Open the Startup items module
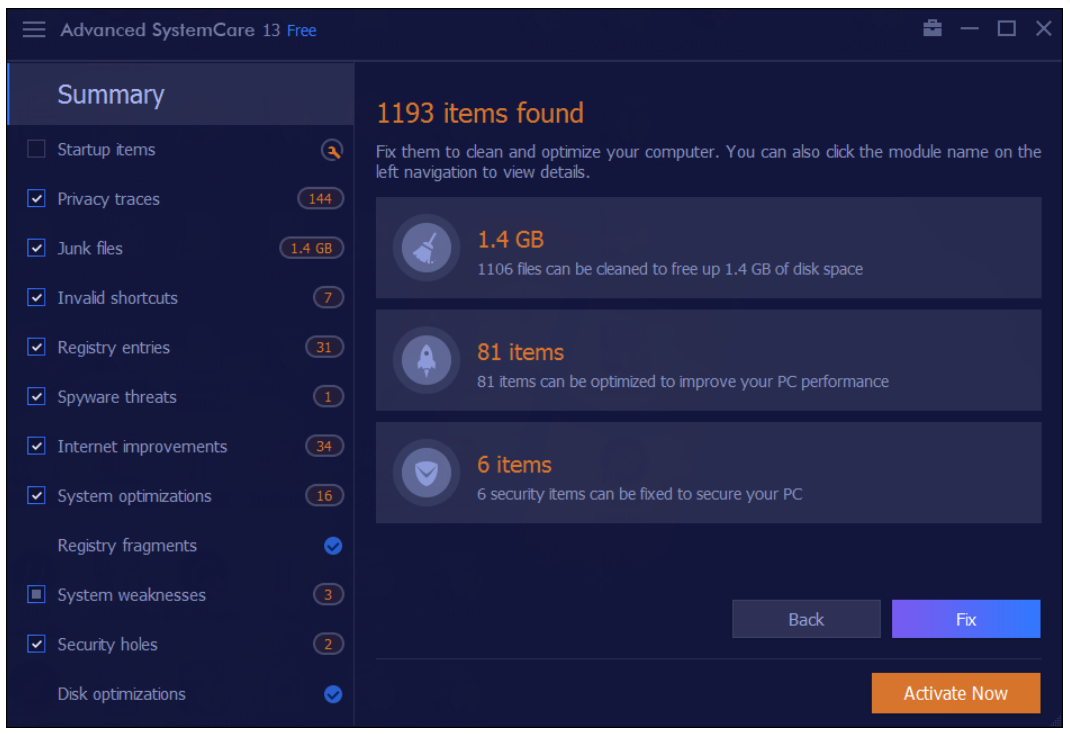The width and height of the screenshot is (1070, 734). (x=106, y=149)
